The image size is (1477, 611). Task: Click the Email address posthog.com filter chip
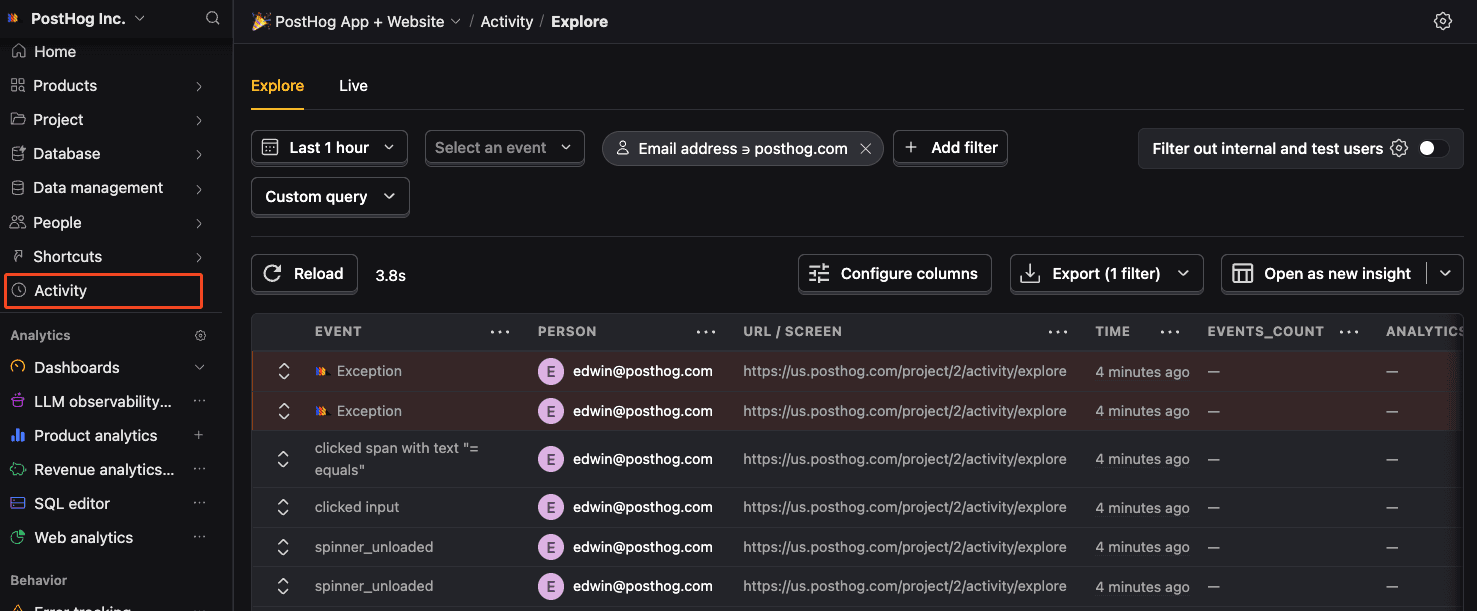[743, 148]
